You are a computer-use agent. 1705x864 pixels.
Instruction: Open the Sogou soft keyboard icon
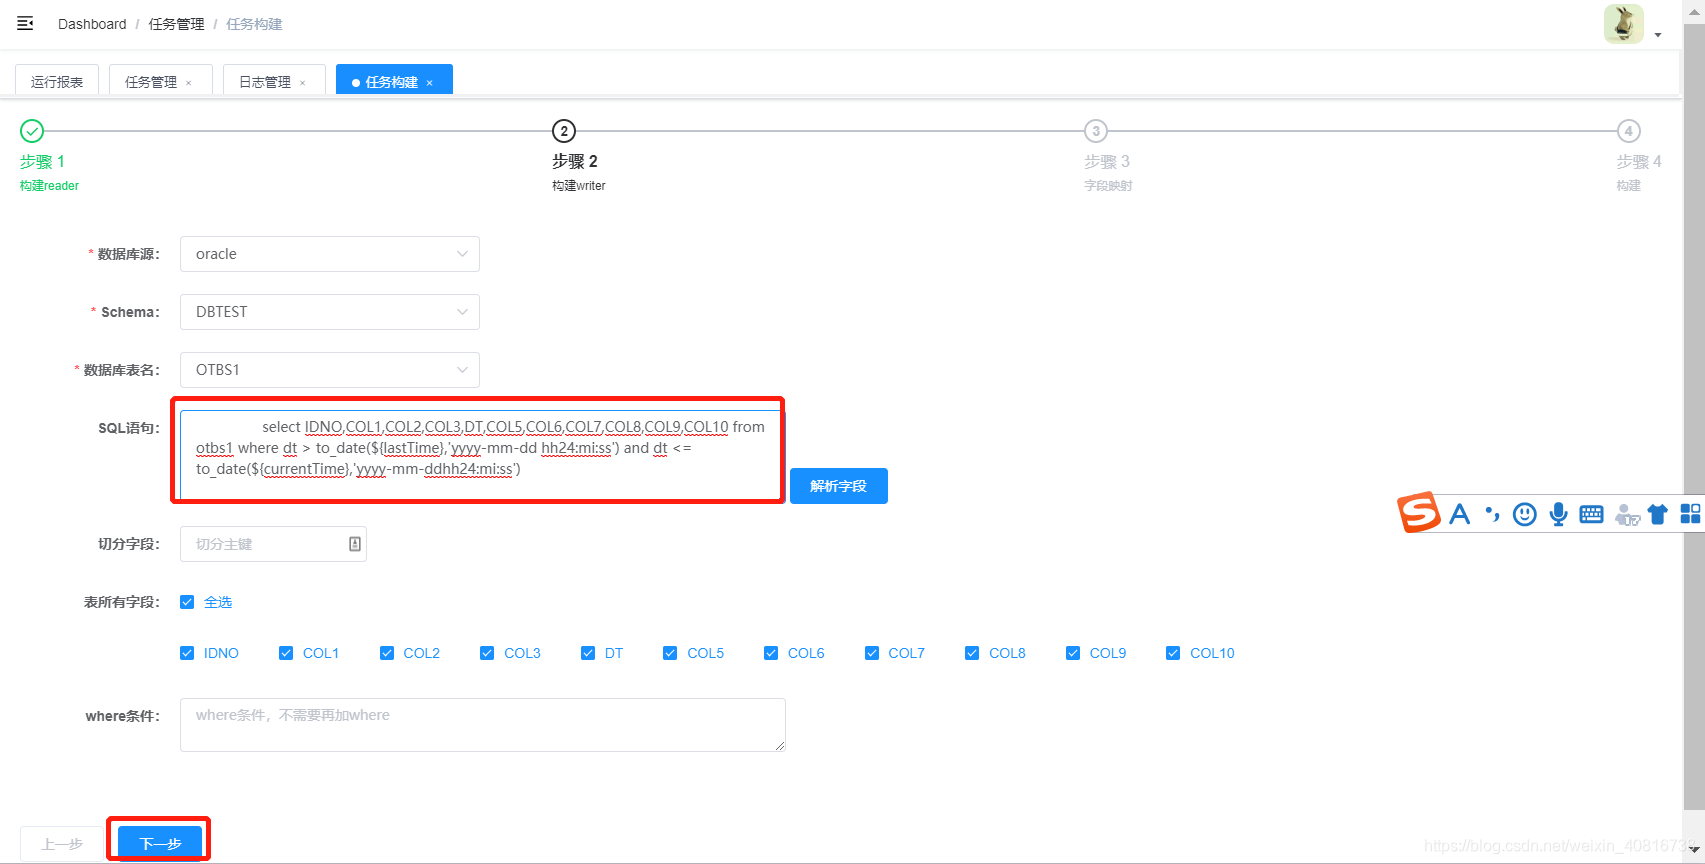pyautogui.click(x=1591, y=514)
